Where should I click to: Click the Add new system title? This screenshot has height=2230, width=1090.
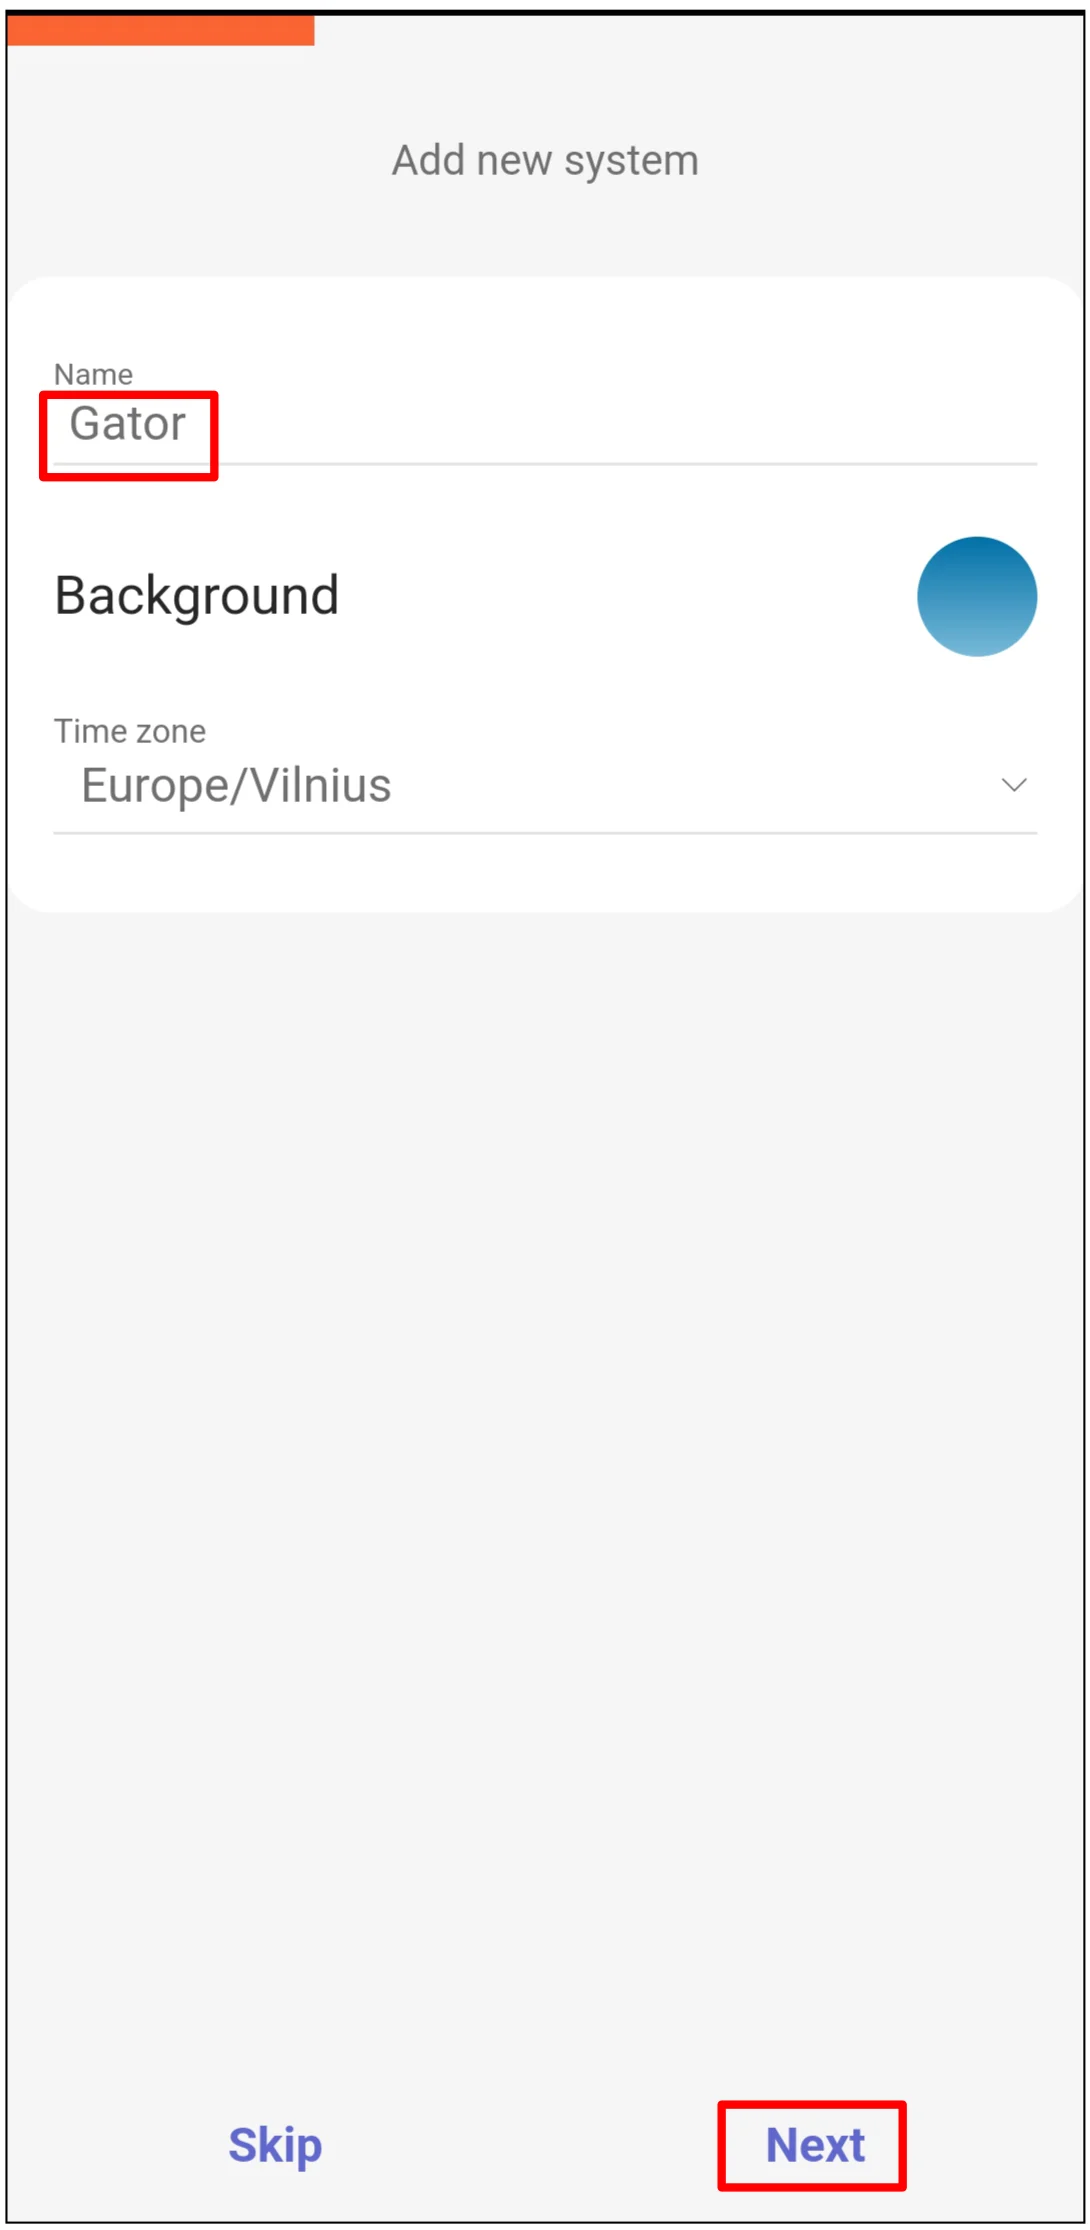click(x=545, y=160)
